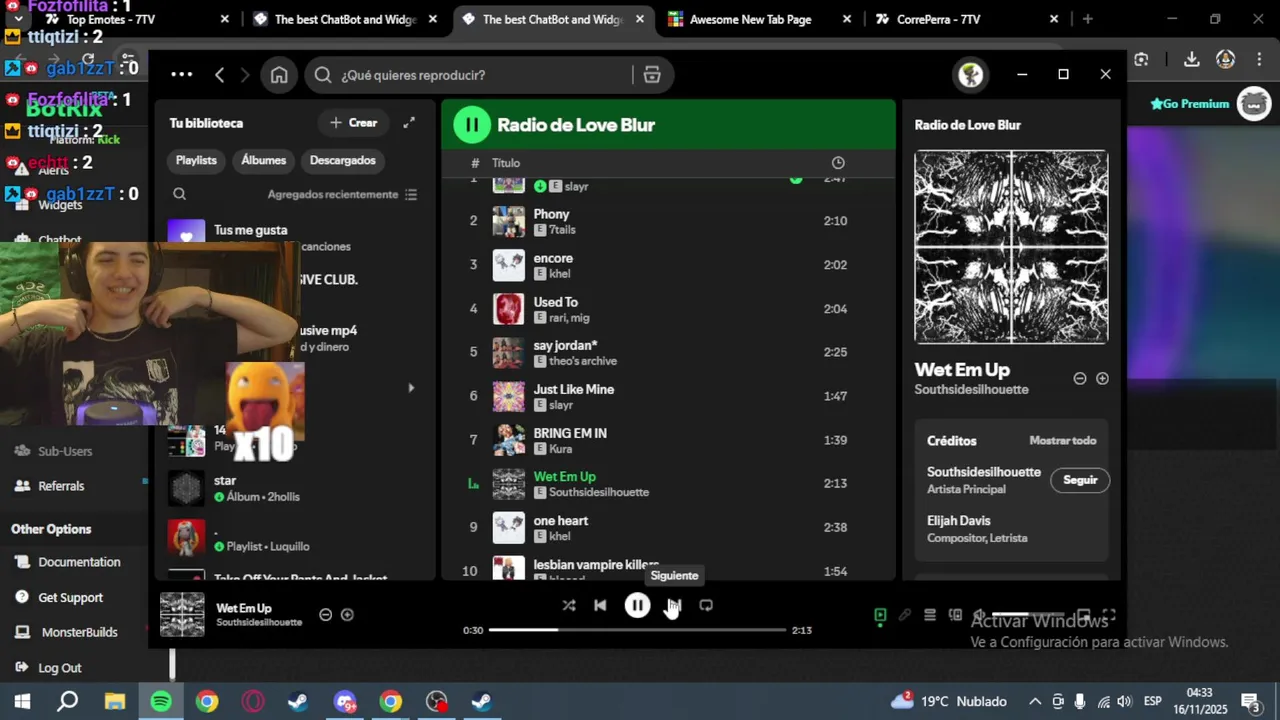Remove Wet Em Up via the right panel minus icon
The image size is (1280, 720).
click(1080, 379)
